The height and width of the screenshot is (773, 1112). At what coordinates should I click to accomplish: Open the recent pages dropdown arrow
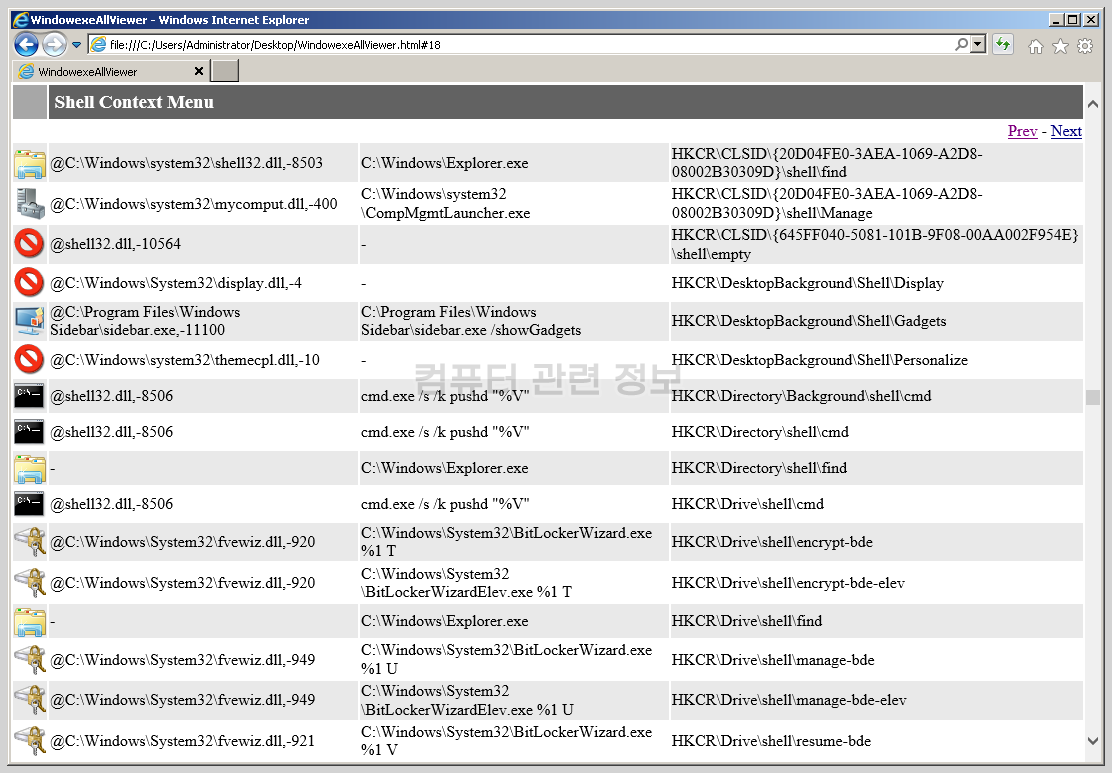coord(76,45)
